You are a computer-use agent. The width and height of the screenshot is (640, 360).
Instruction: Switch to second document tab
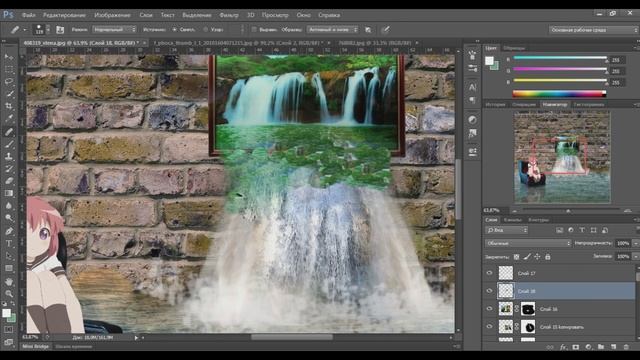[237, 42]
